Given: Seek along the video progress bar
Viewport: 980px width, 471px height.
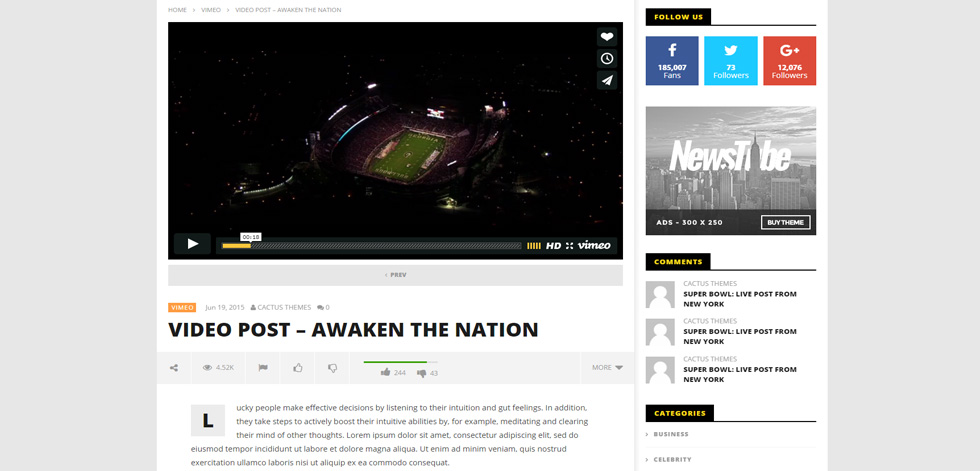Looking at the screenshot, I should [x=372, y=246].
